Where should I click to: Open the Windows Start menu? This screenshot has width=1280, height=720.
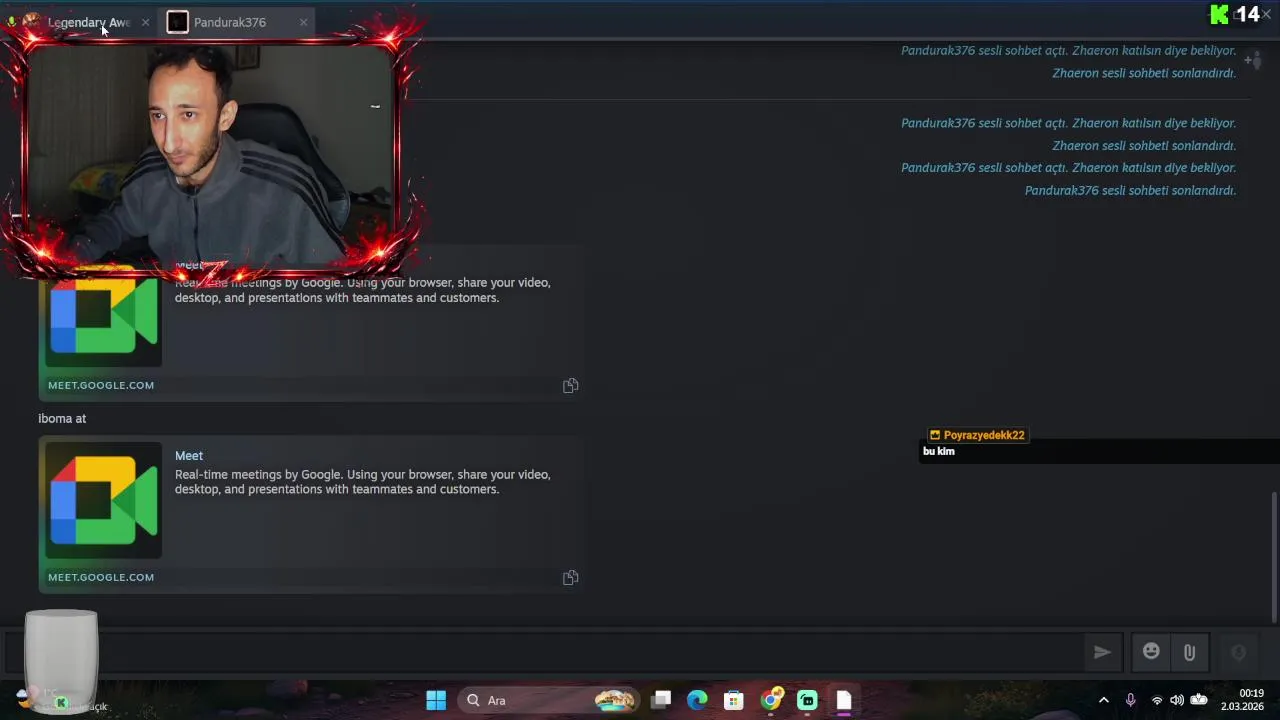pos(436,700)
